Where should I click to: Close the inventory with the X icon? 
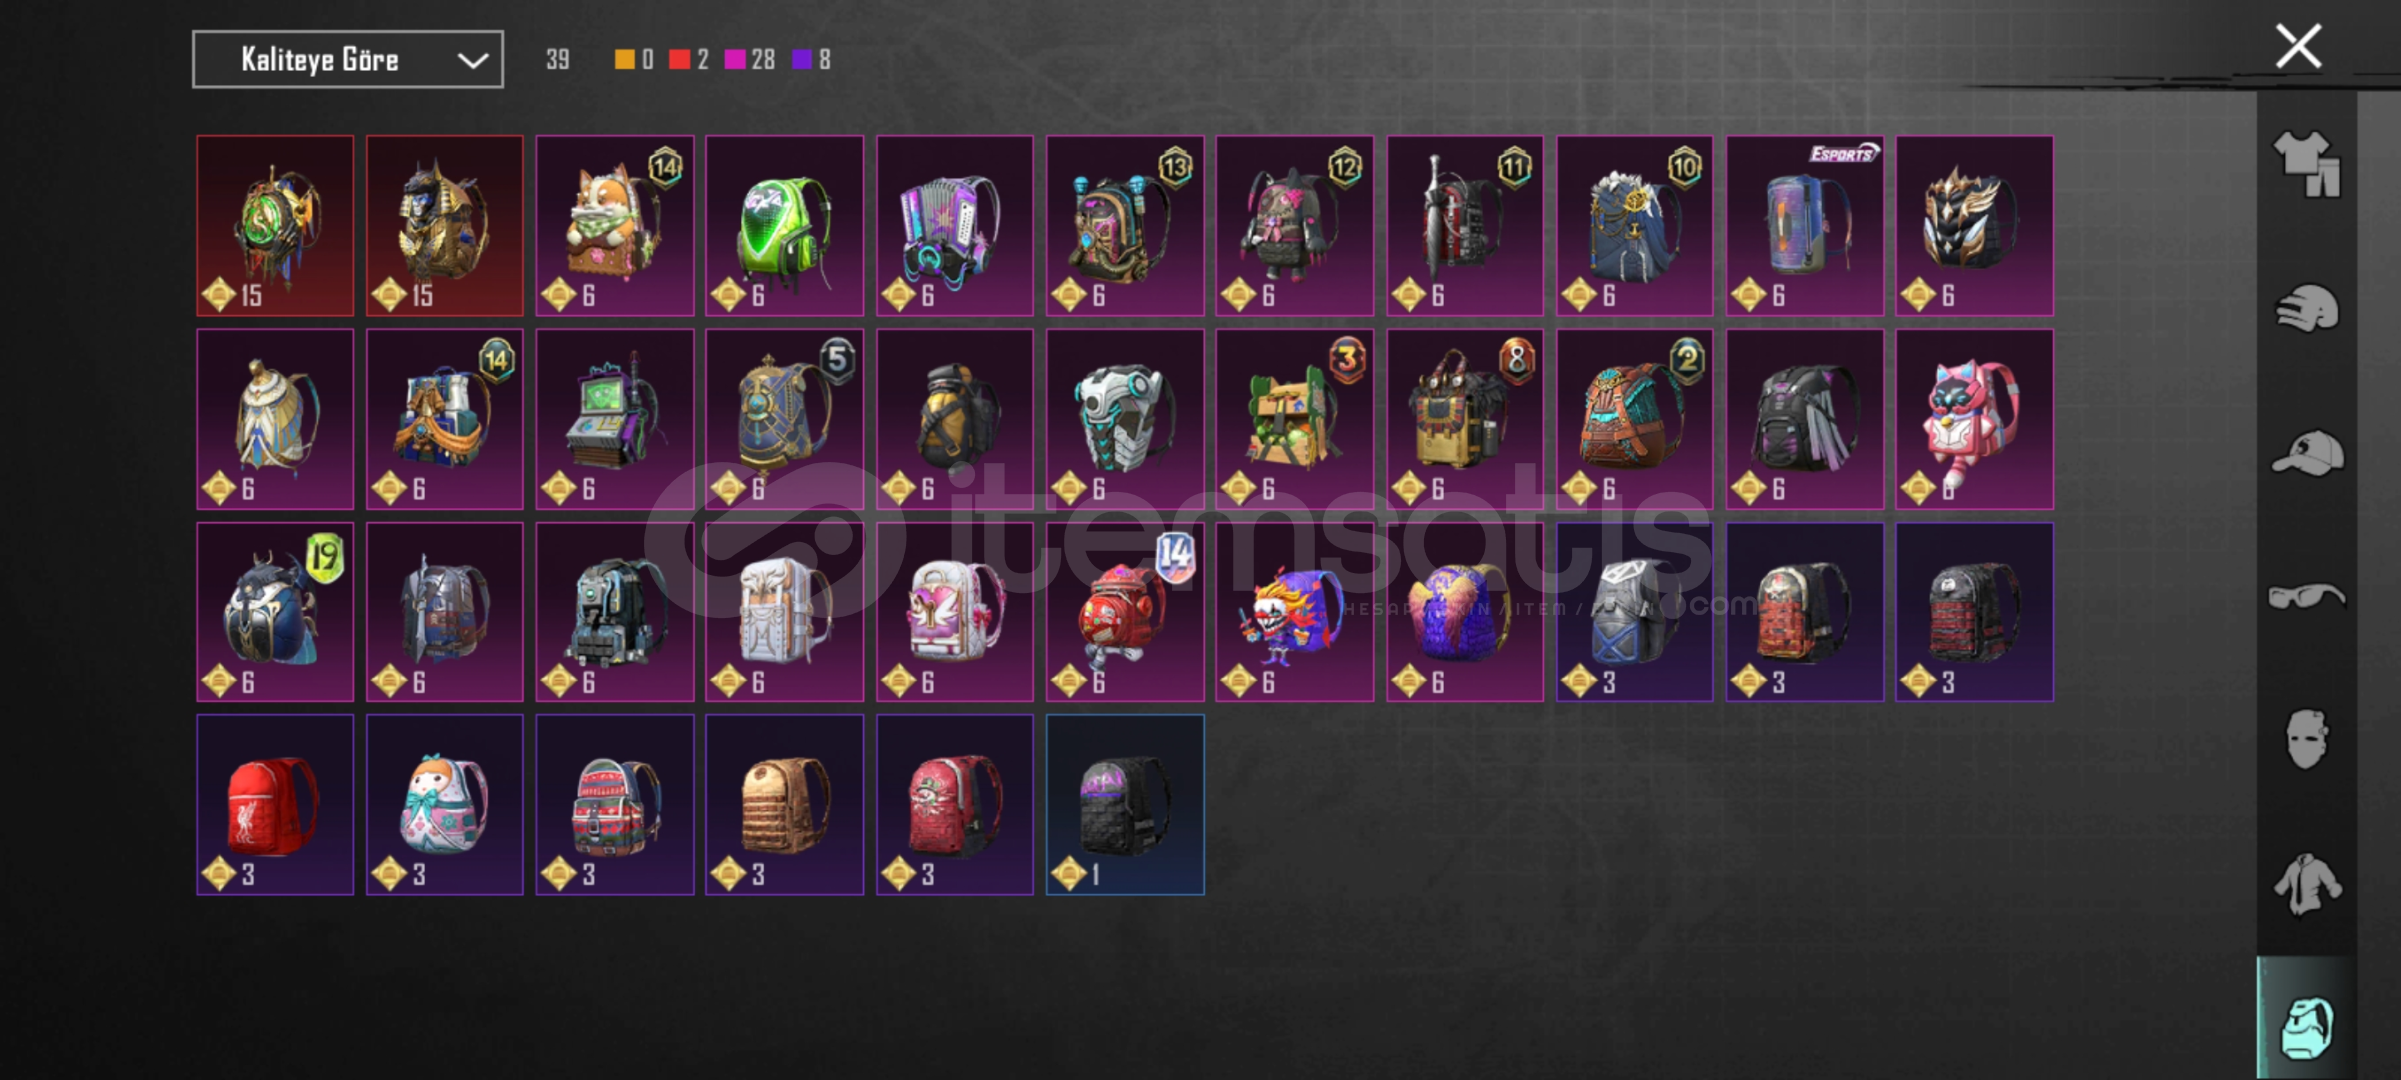(x=2298, y=46)
